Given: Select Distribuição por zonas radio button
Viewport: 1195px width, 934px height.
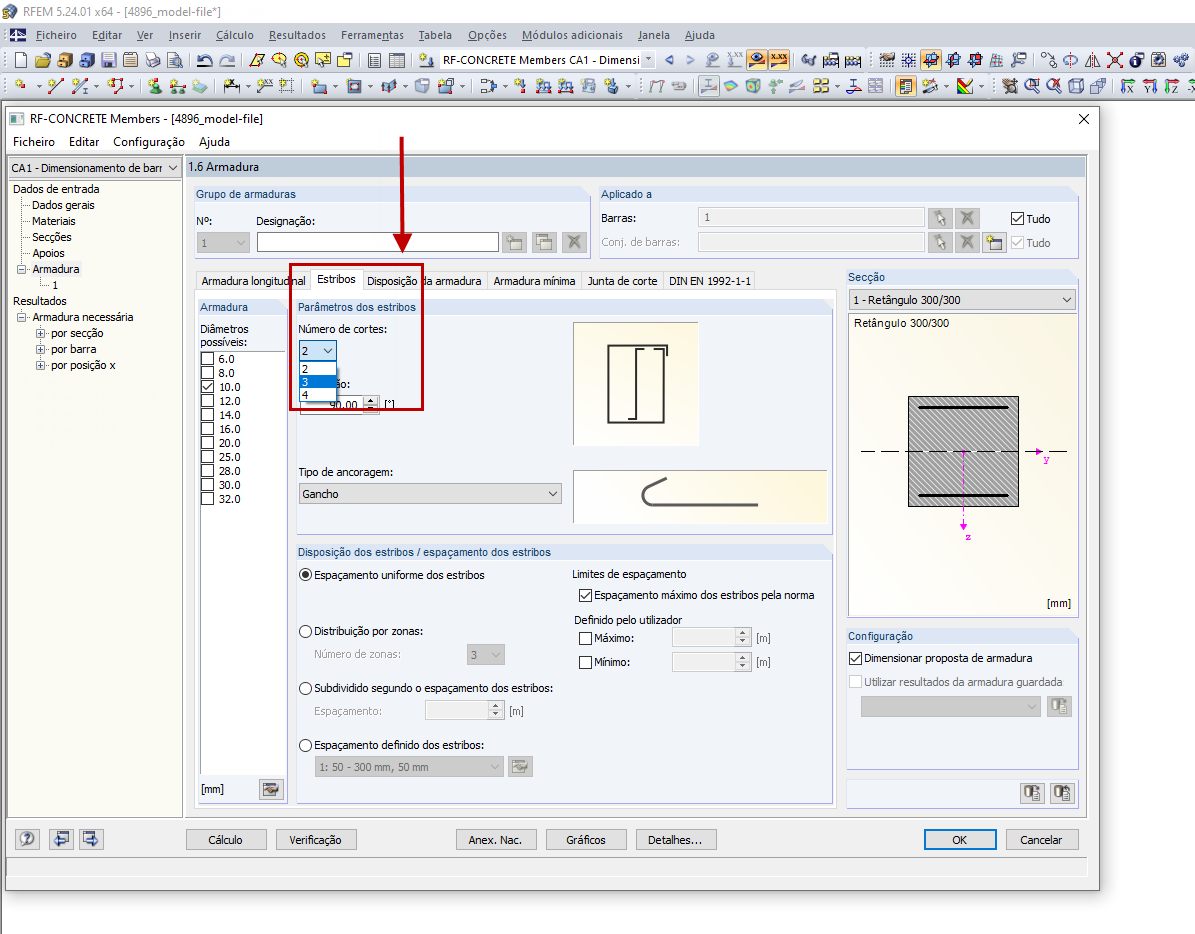Looking at the screenshot, I should [306, 632].
